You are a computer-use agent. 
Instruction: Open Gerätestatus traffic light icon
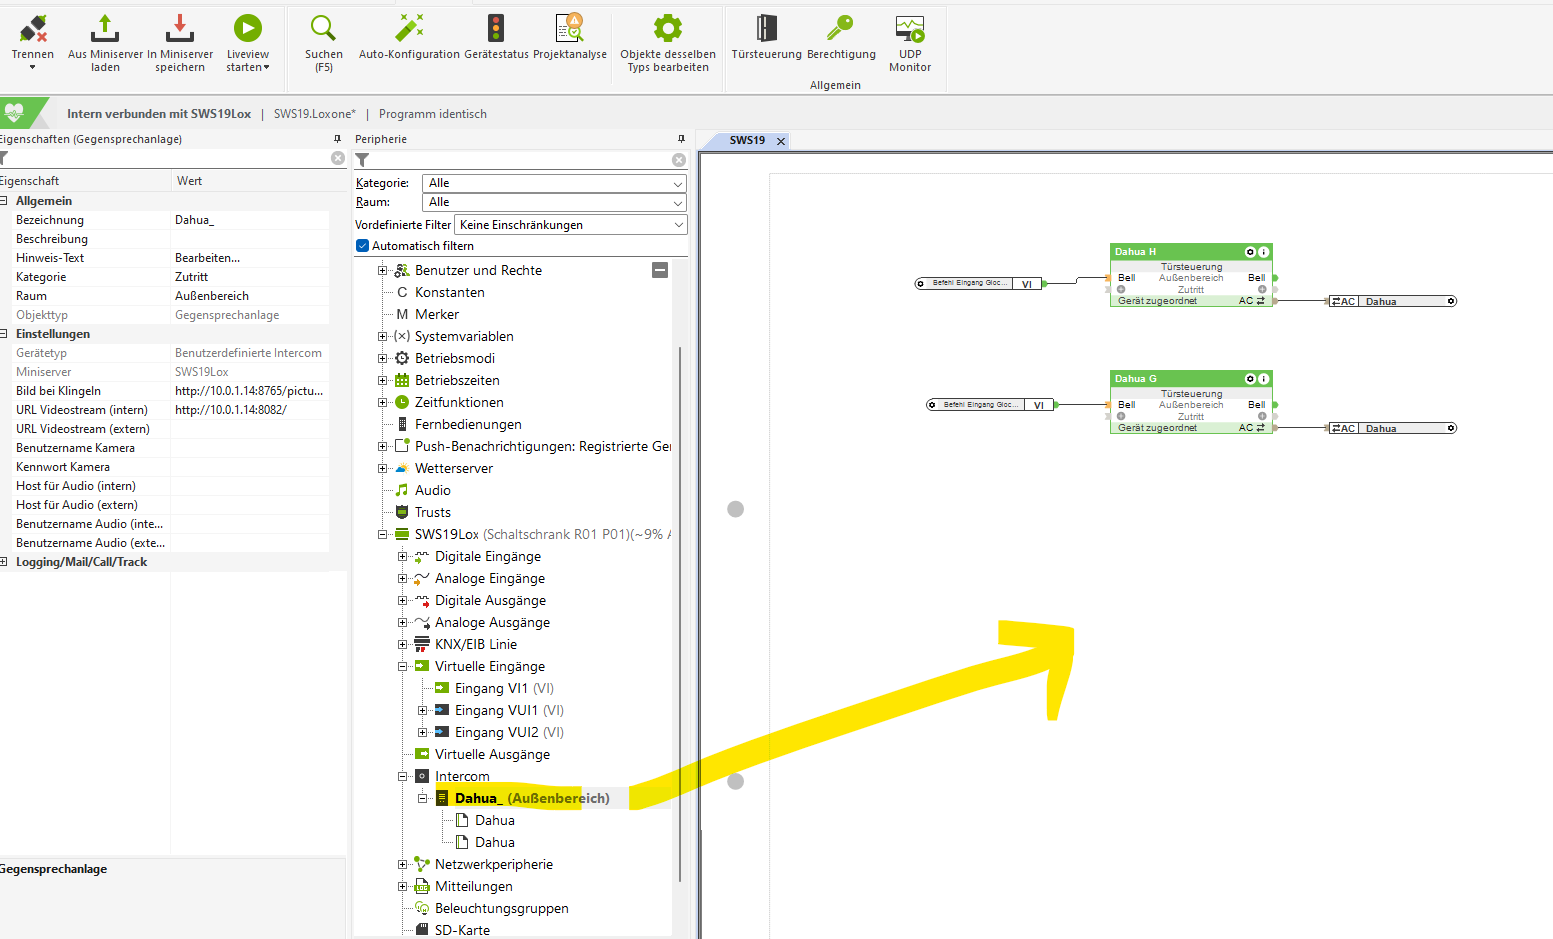pyautogui.click(x=496, y=28)
